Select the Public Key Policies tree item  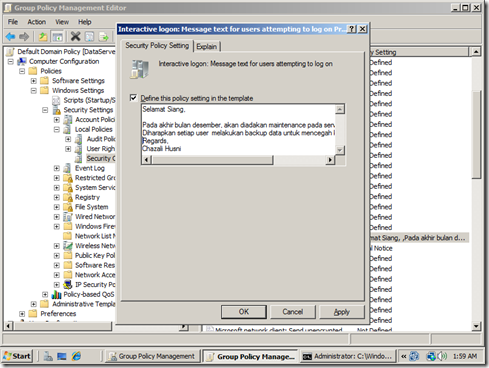pyautogui.click(x=95, y=255)
